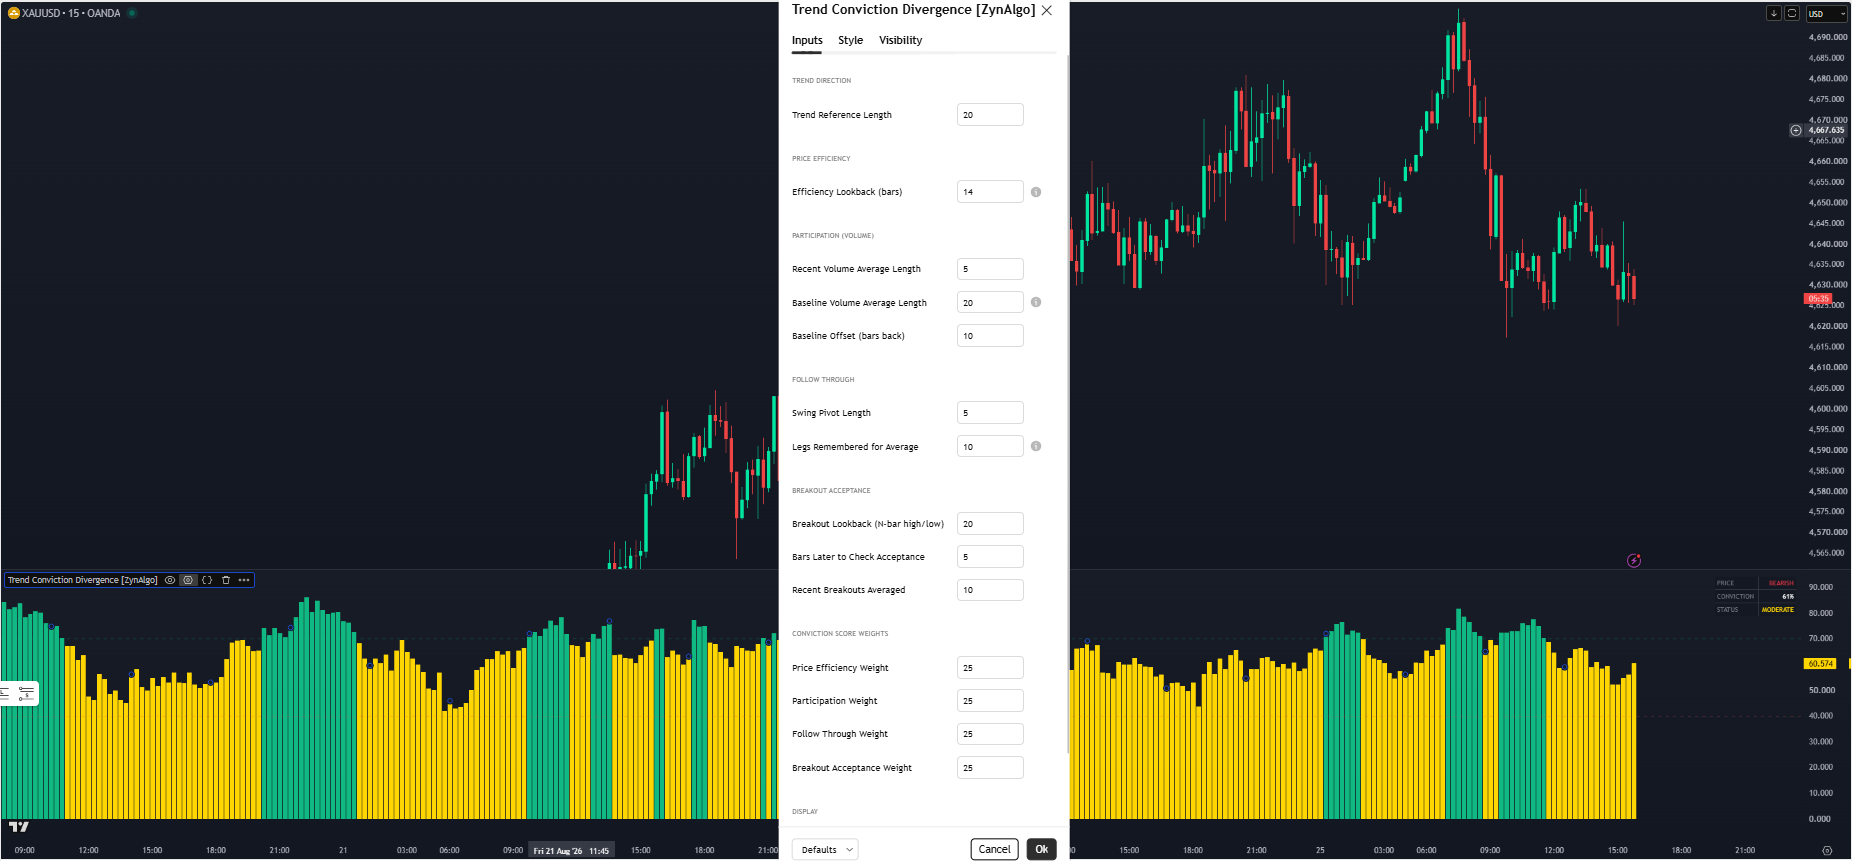
Task: Open indicator settings from legend gear icon
Action: pos(188,580)
